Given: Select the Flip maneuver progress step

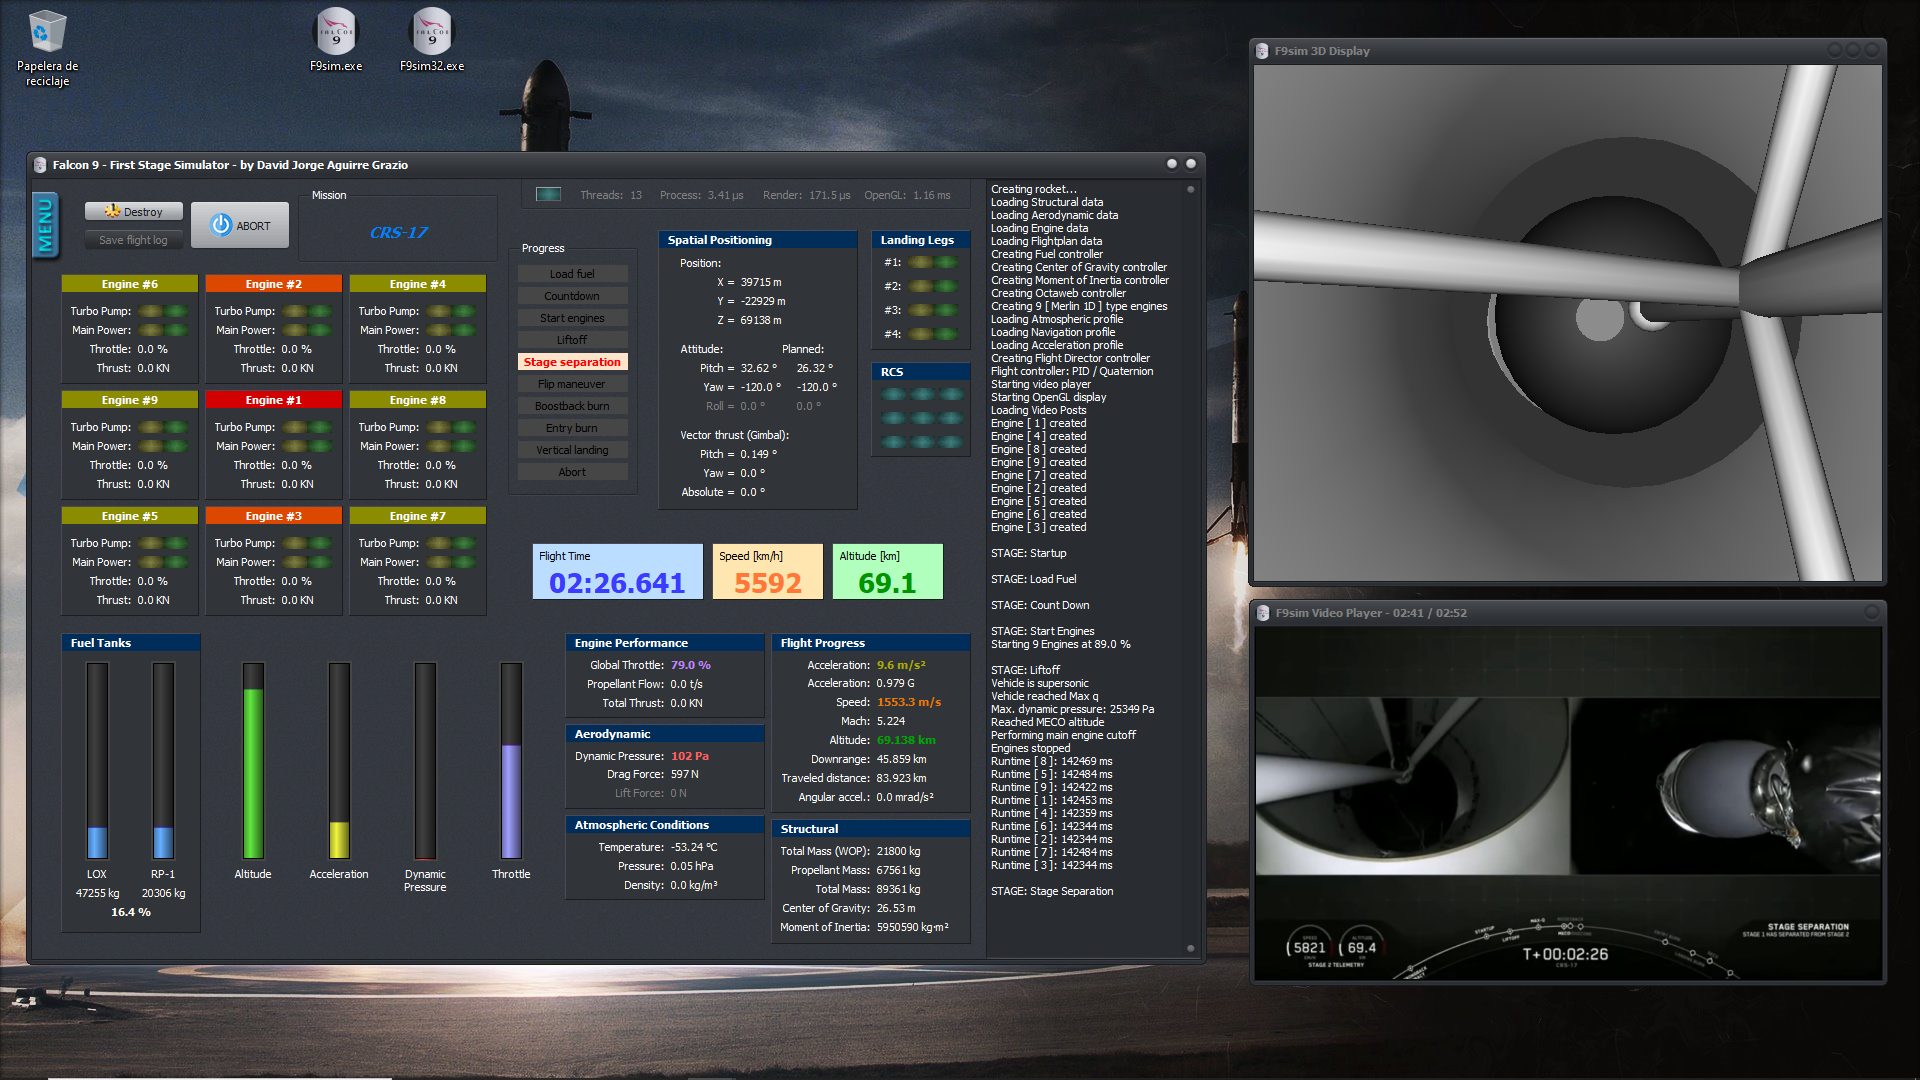Looking at the screenshot, I should [x=572, y=384].
